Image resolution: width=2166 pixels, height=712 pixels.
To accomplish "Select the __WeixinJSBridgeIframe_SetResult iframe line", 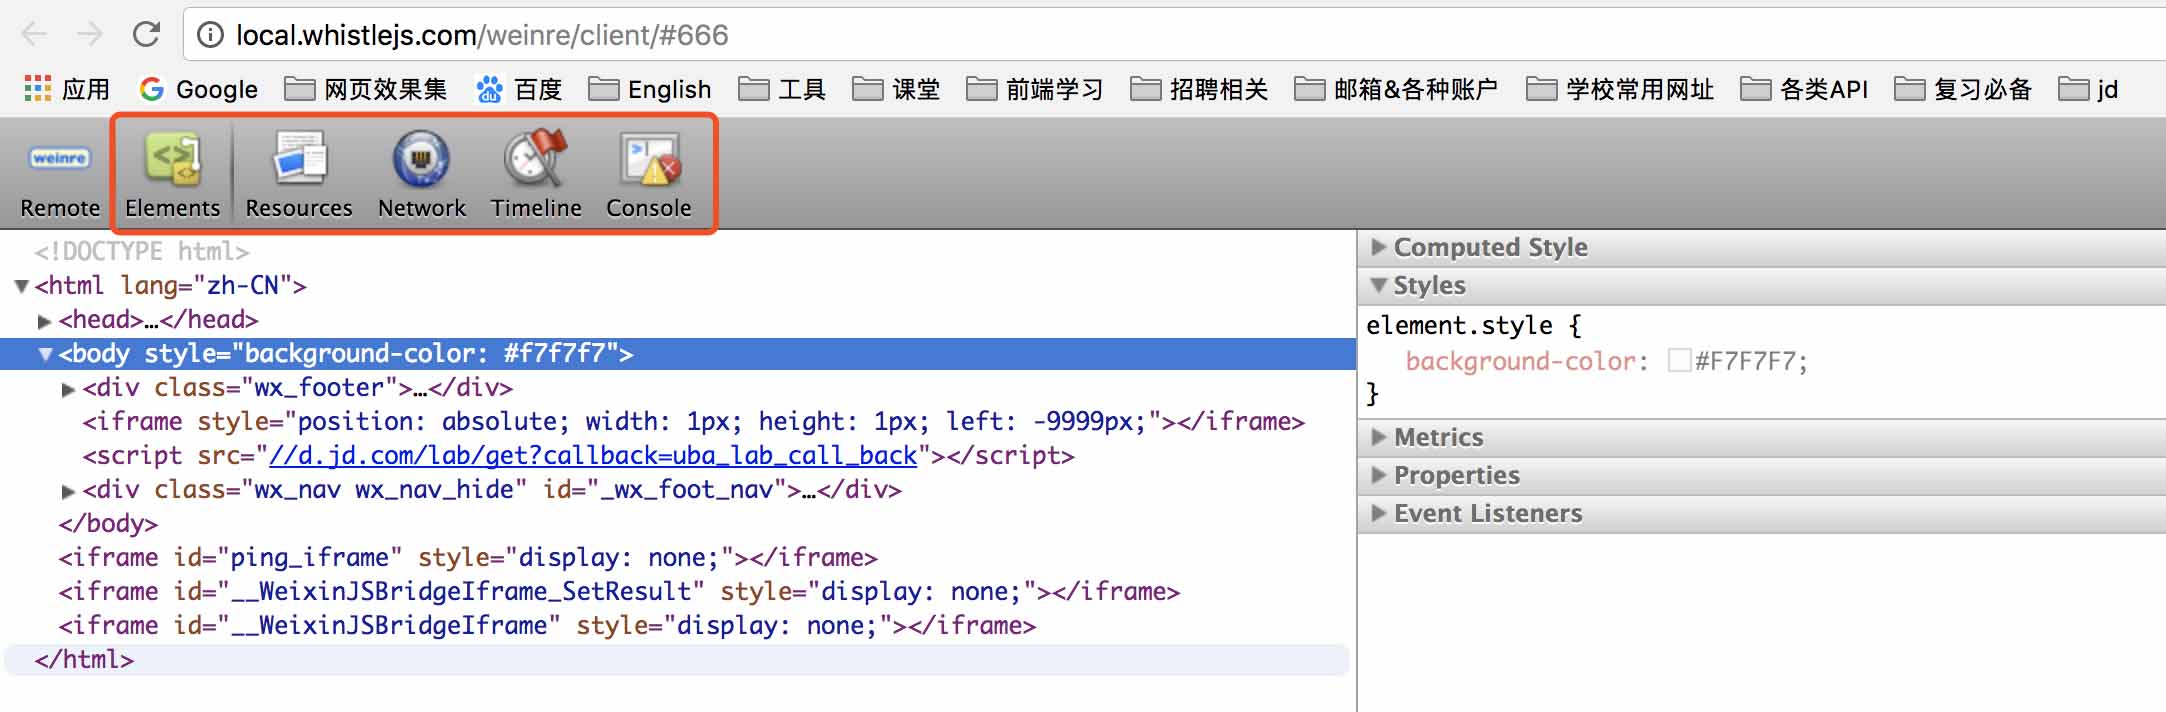I will (619, 592).
